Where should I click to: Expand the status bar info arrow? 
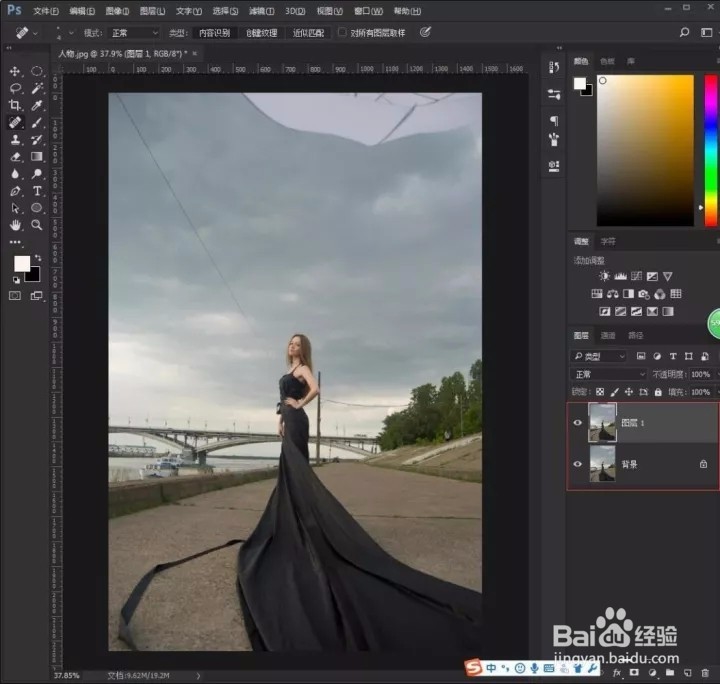point(198,676)
